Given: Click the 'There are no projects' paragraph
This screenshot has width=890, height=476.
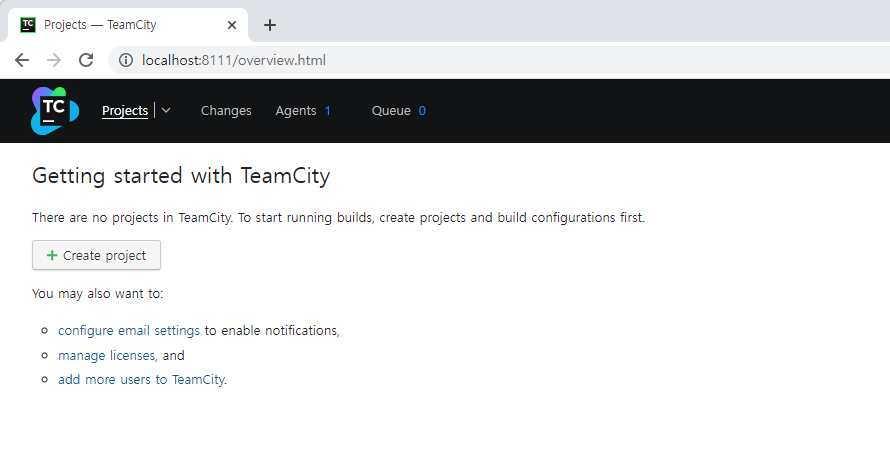Looking at the screenshot, I should (338, 218).
